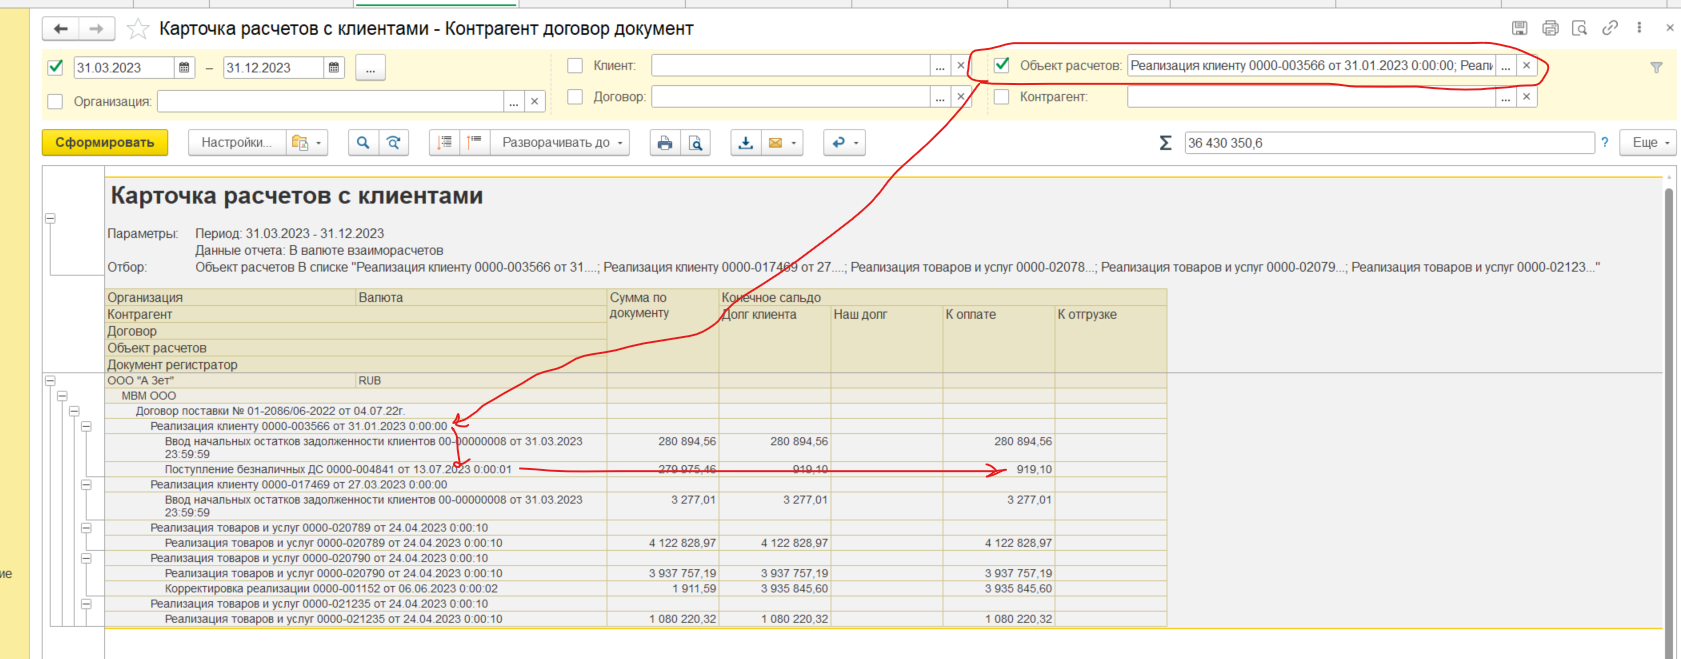
Task: Click the save-to-disk icon in title bar
Action: pyautogui.click(x=1519, y=28)
